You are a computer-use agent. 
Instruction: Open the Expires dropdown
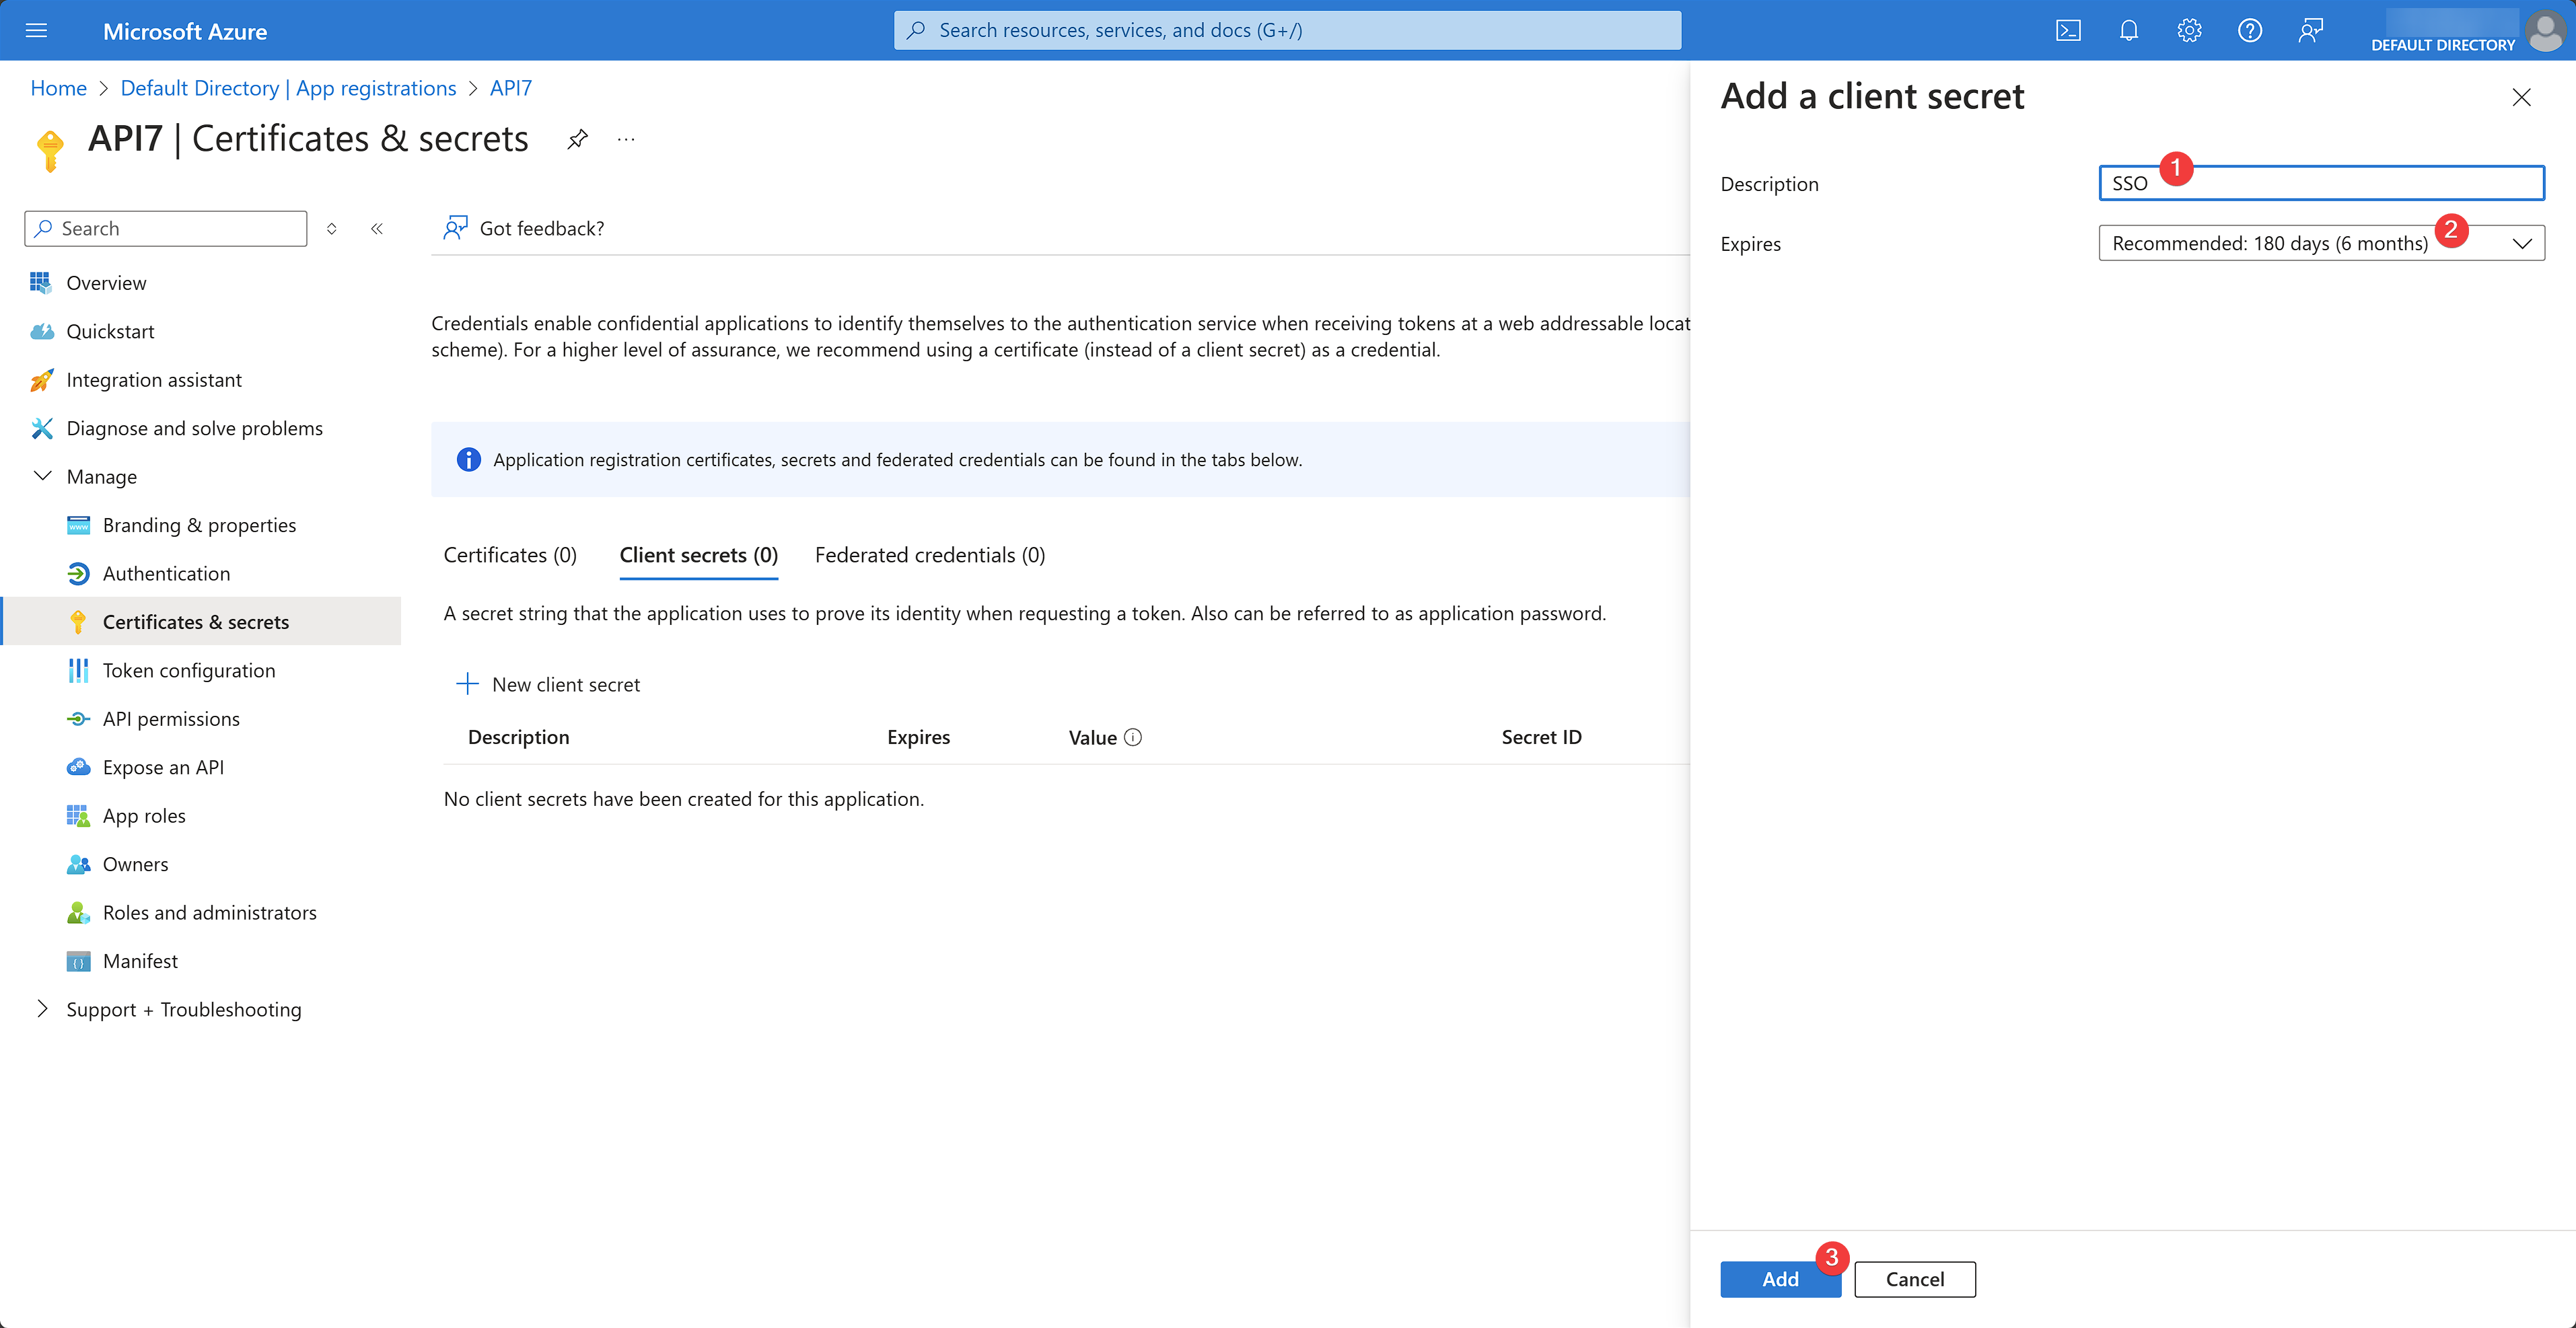(x=2321, y=243)
